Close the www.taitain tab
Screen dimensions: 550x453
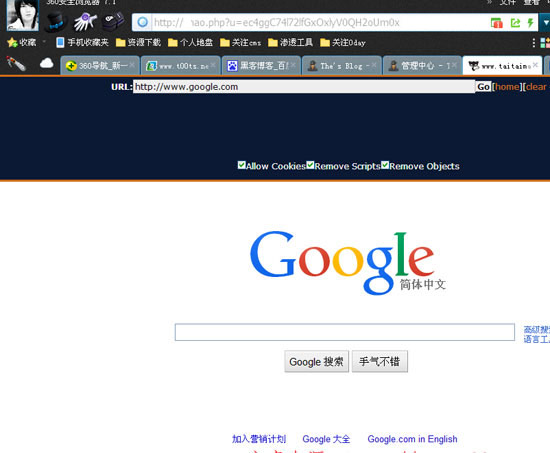click(535, 65)
